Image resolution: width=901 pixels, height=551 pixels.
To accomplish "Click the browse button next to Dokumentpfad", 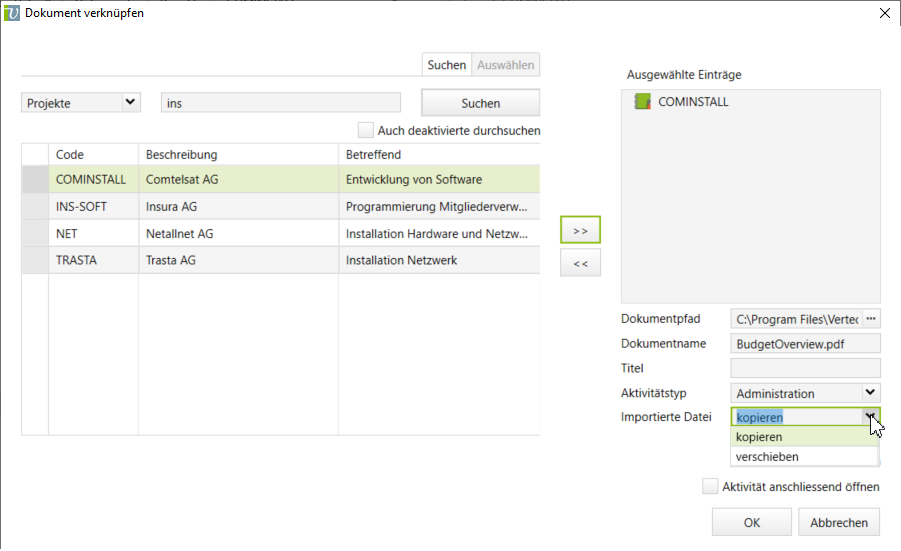I will [870, 319].
